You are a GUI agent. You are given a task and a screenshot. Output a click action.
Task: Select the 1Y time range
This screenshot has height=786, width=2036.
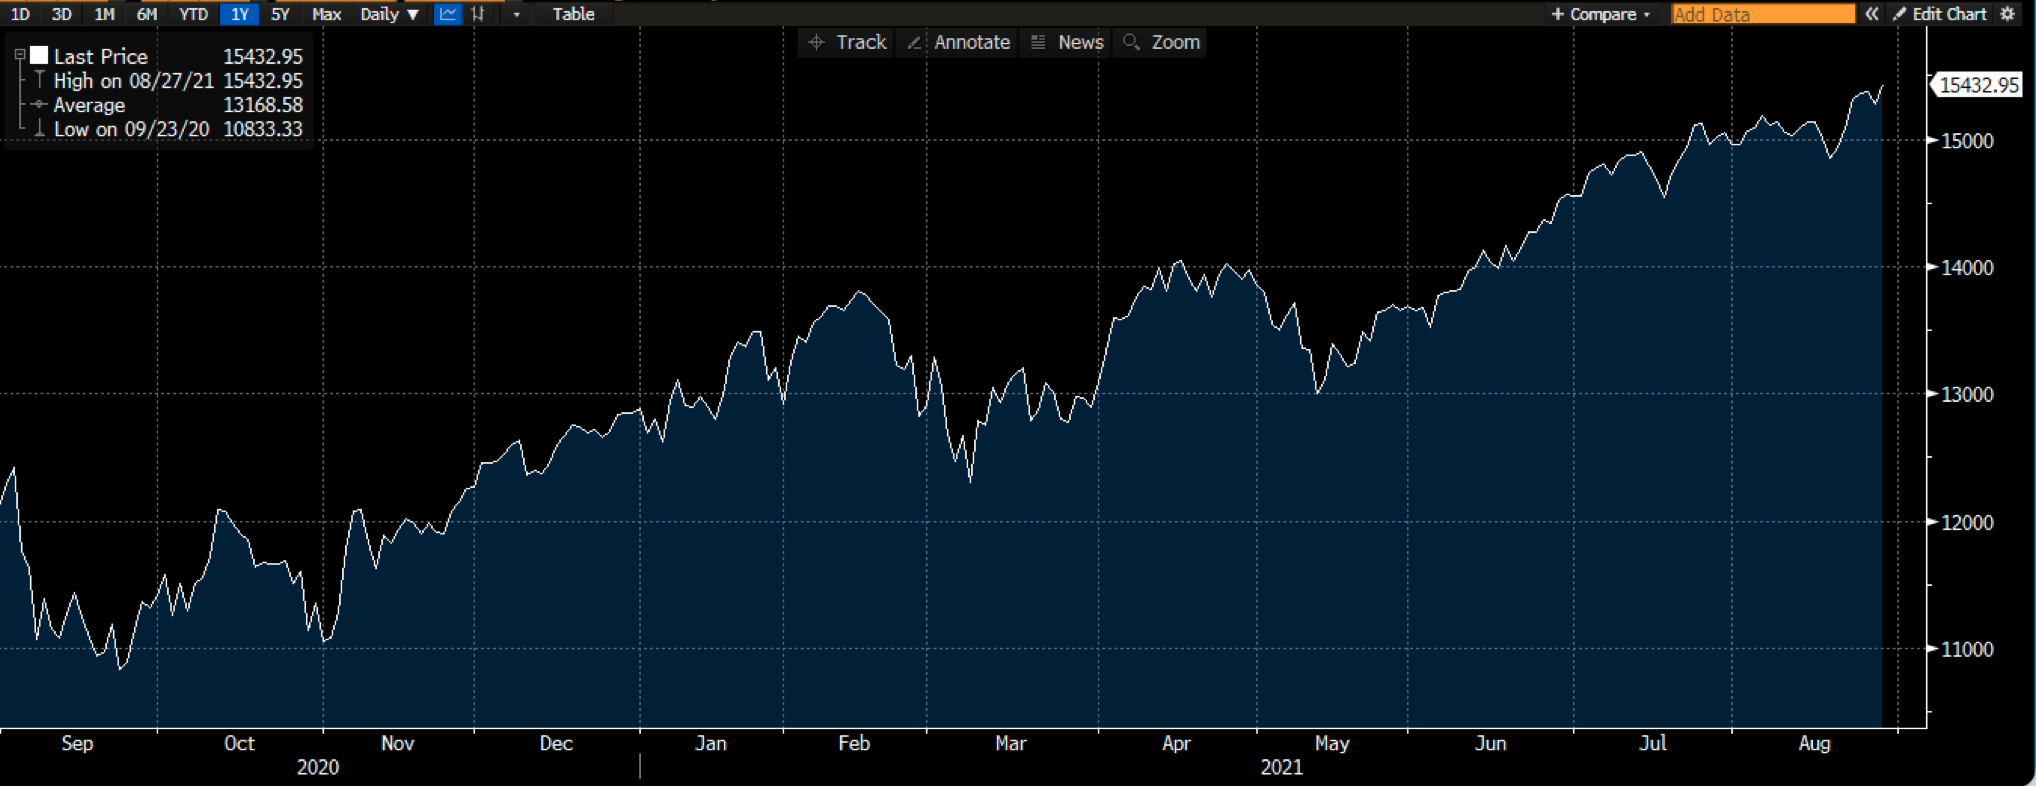pos(239,14)
